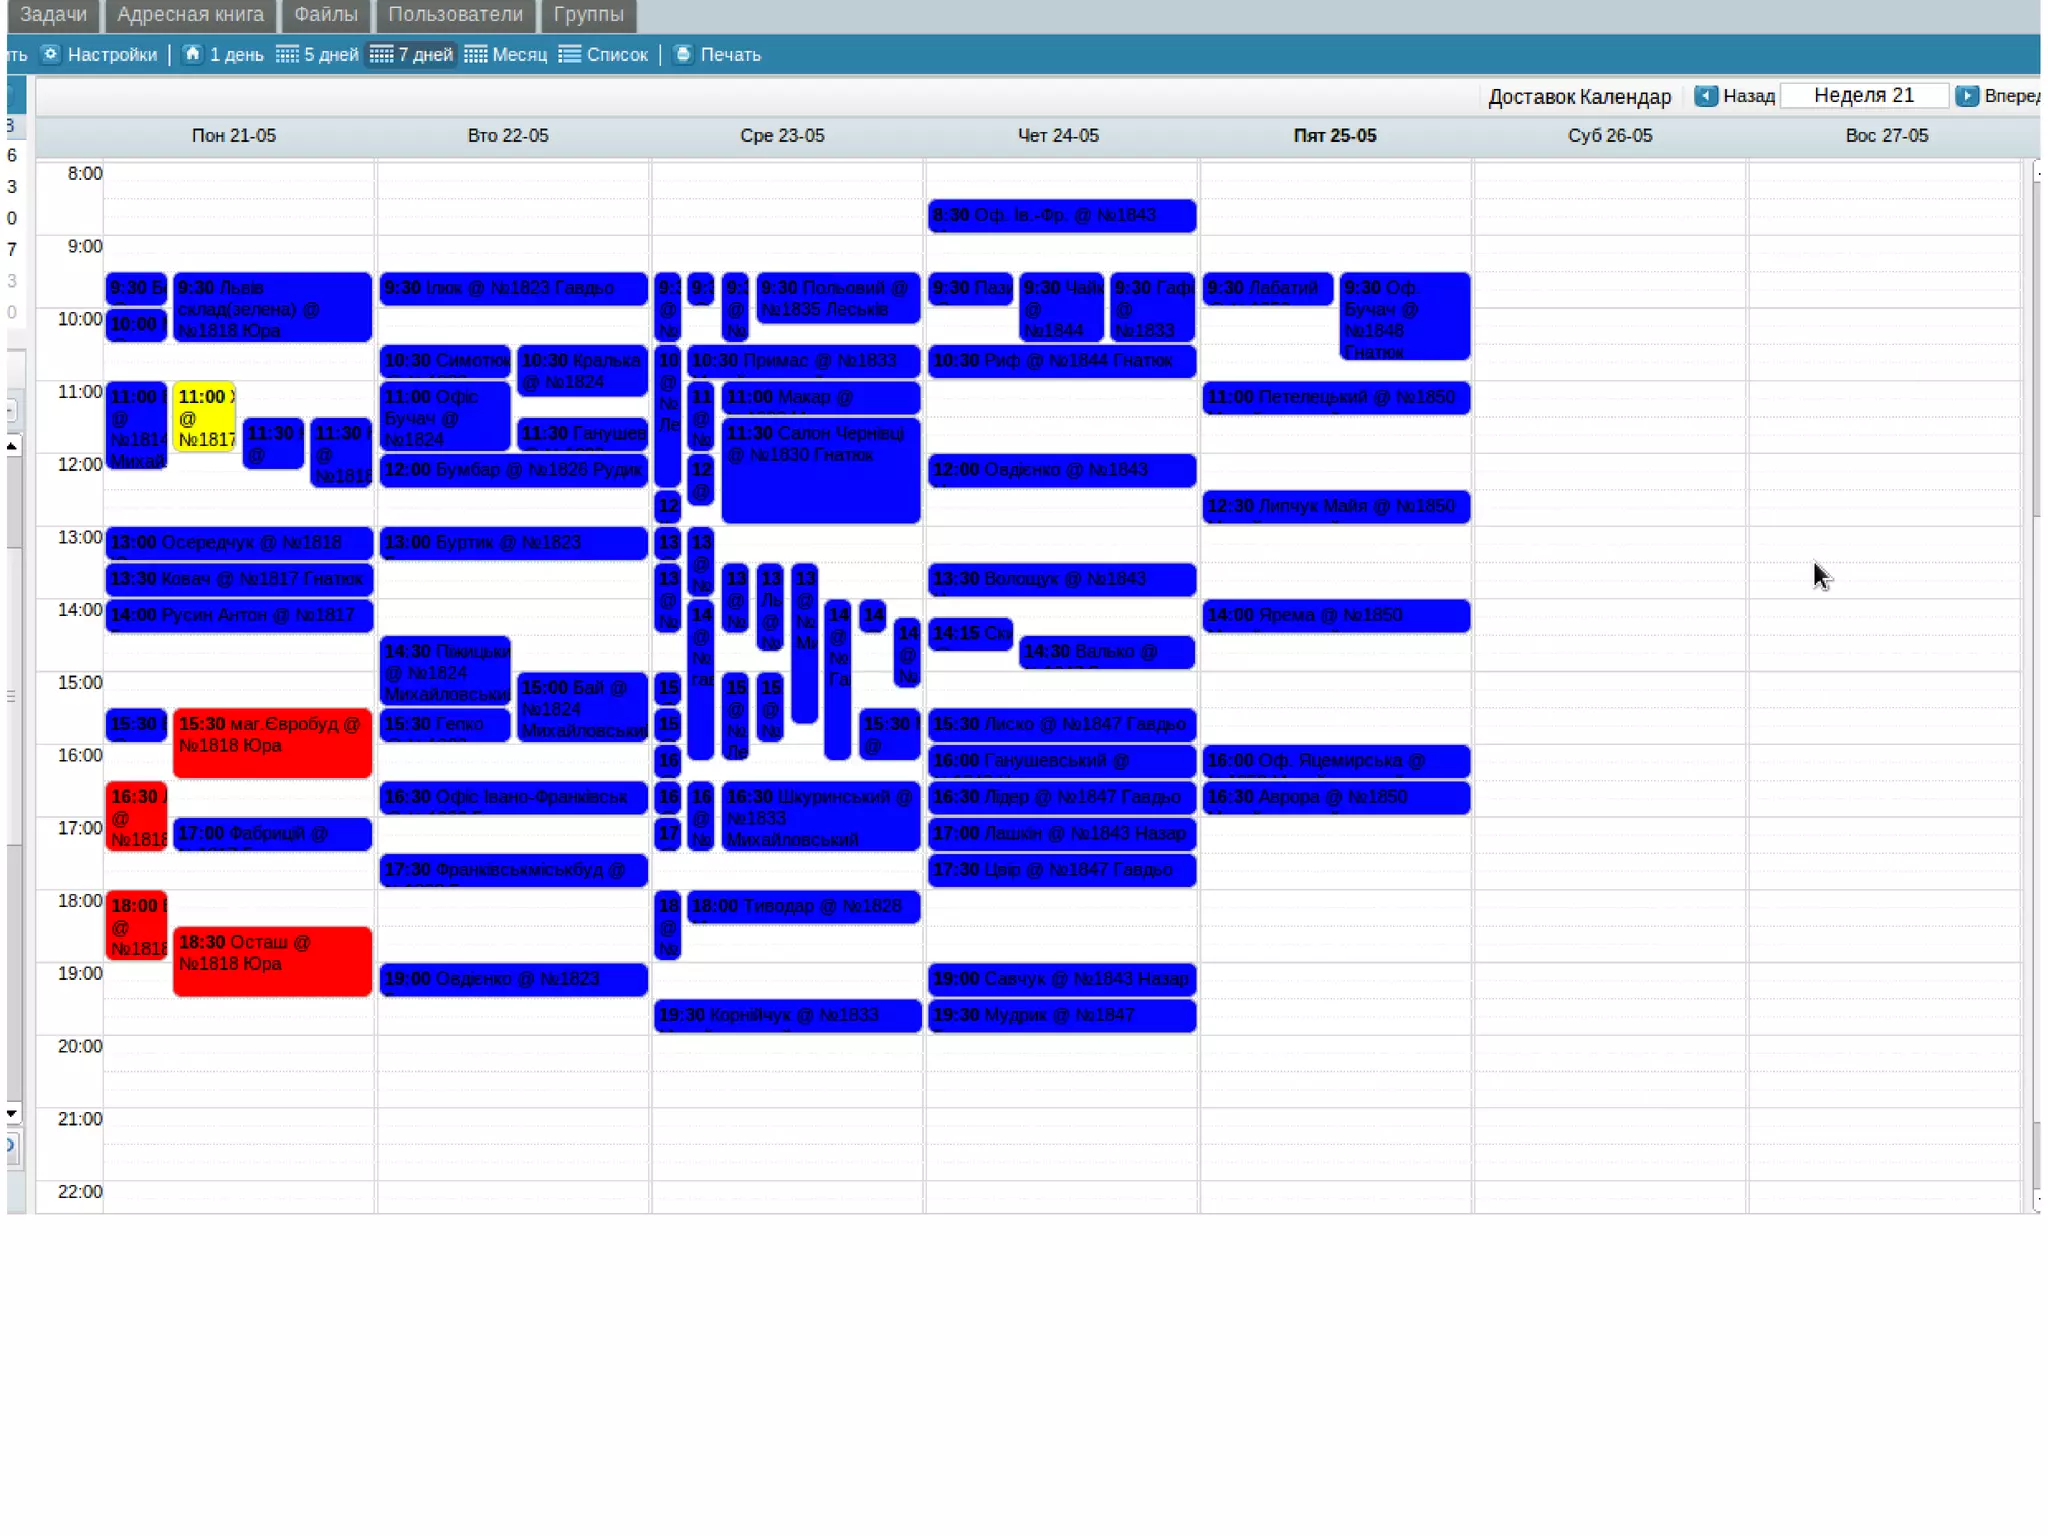Open the Настройки settings gear icon
This screenshot has width=2048, height=1536.
click(51, 54)
